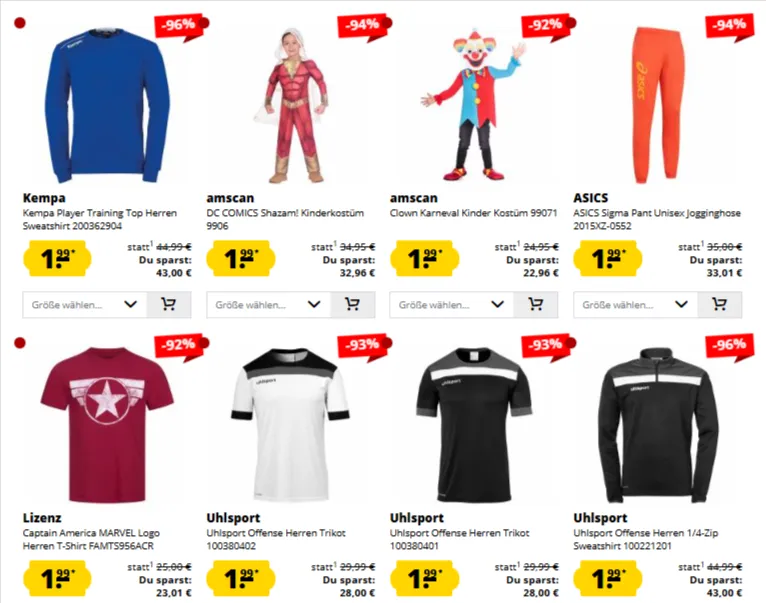Image resolution: width=766 pixels, height=603 pixels.
Task: Open size dropdown for Shazam Kinderkostüm
Action: tap(269, 305)
